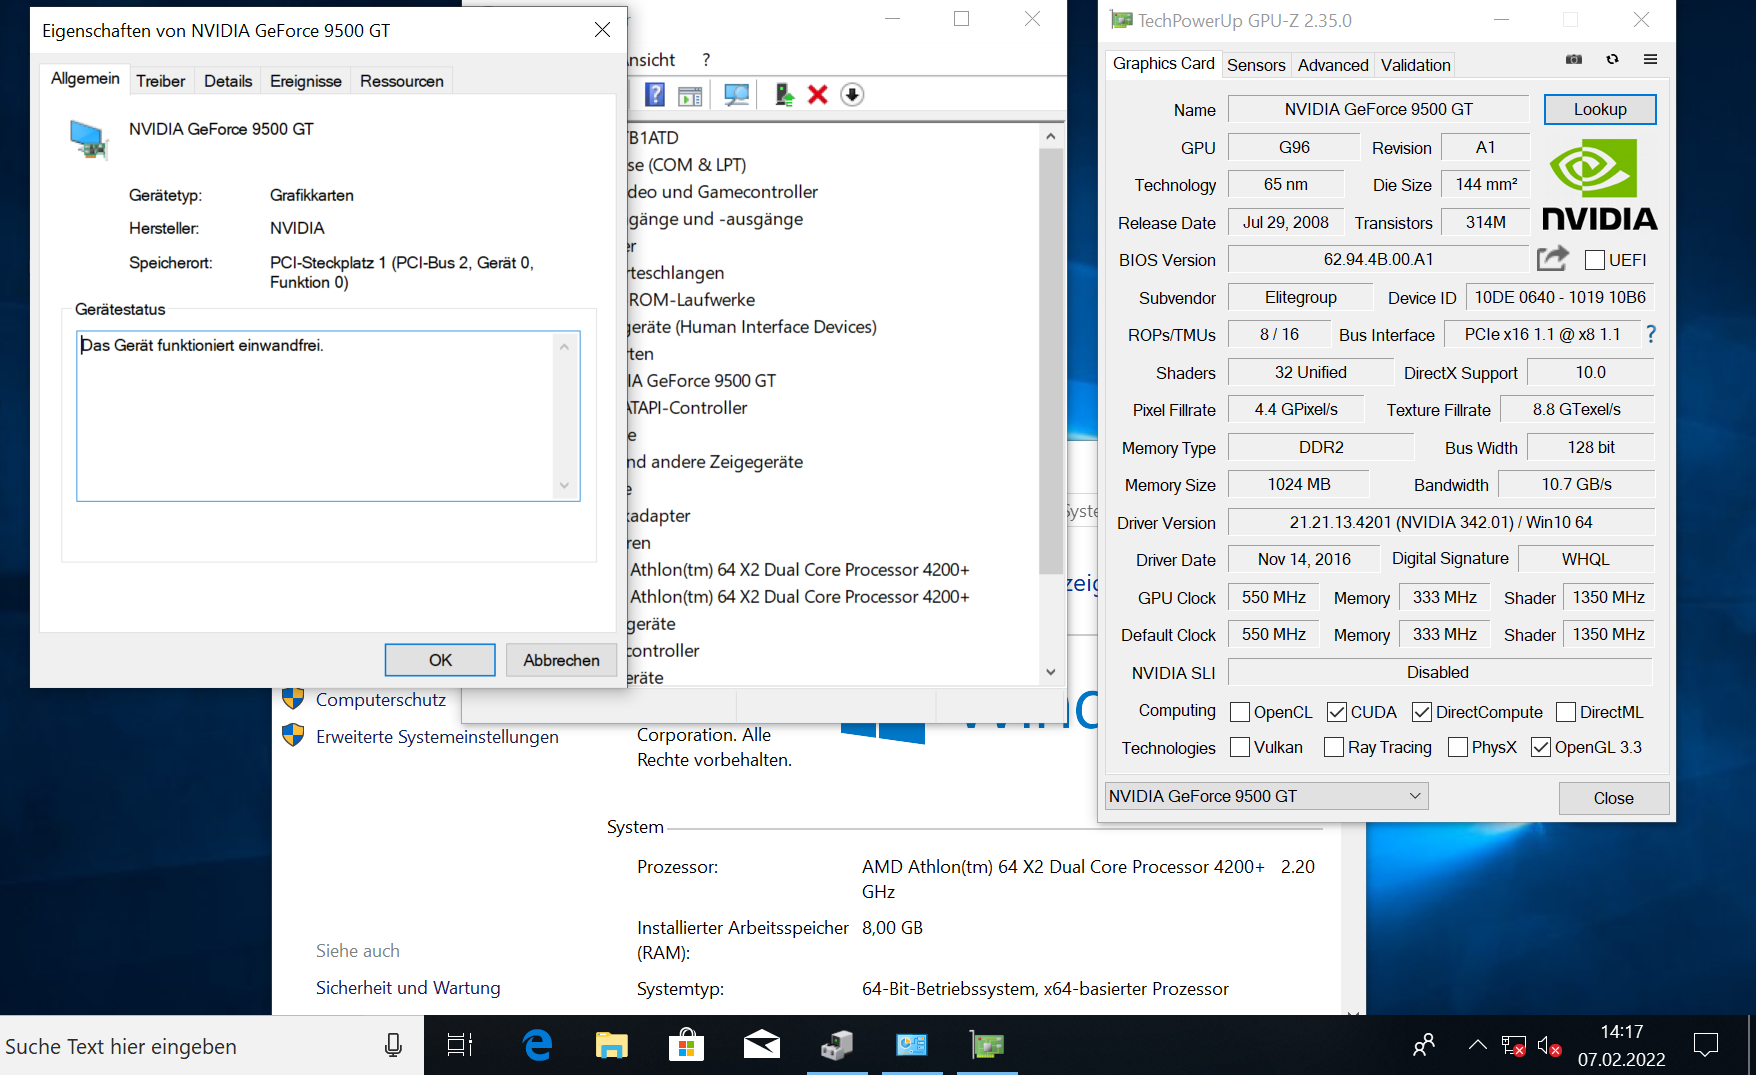Launch Microsoft Edge from the taskbar
Screen dimensions: 1756x1075
[x=537, y=1046]
